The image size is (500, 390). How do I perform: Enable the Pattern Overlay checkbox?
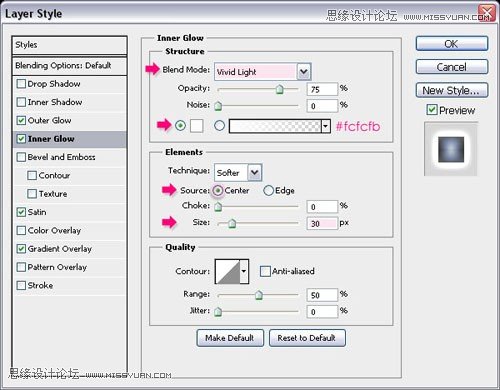point(21,267)
